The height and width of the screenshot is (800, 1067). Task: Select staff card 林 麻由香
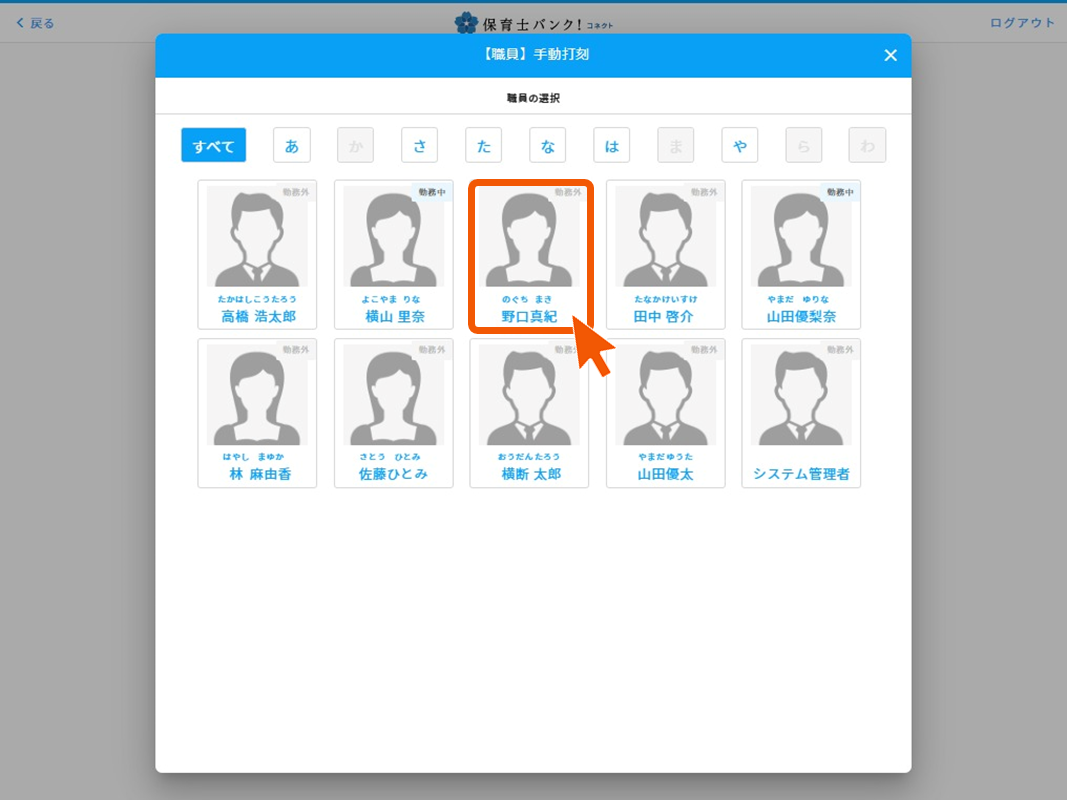[257, 412]
